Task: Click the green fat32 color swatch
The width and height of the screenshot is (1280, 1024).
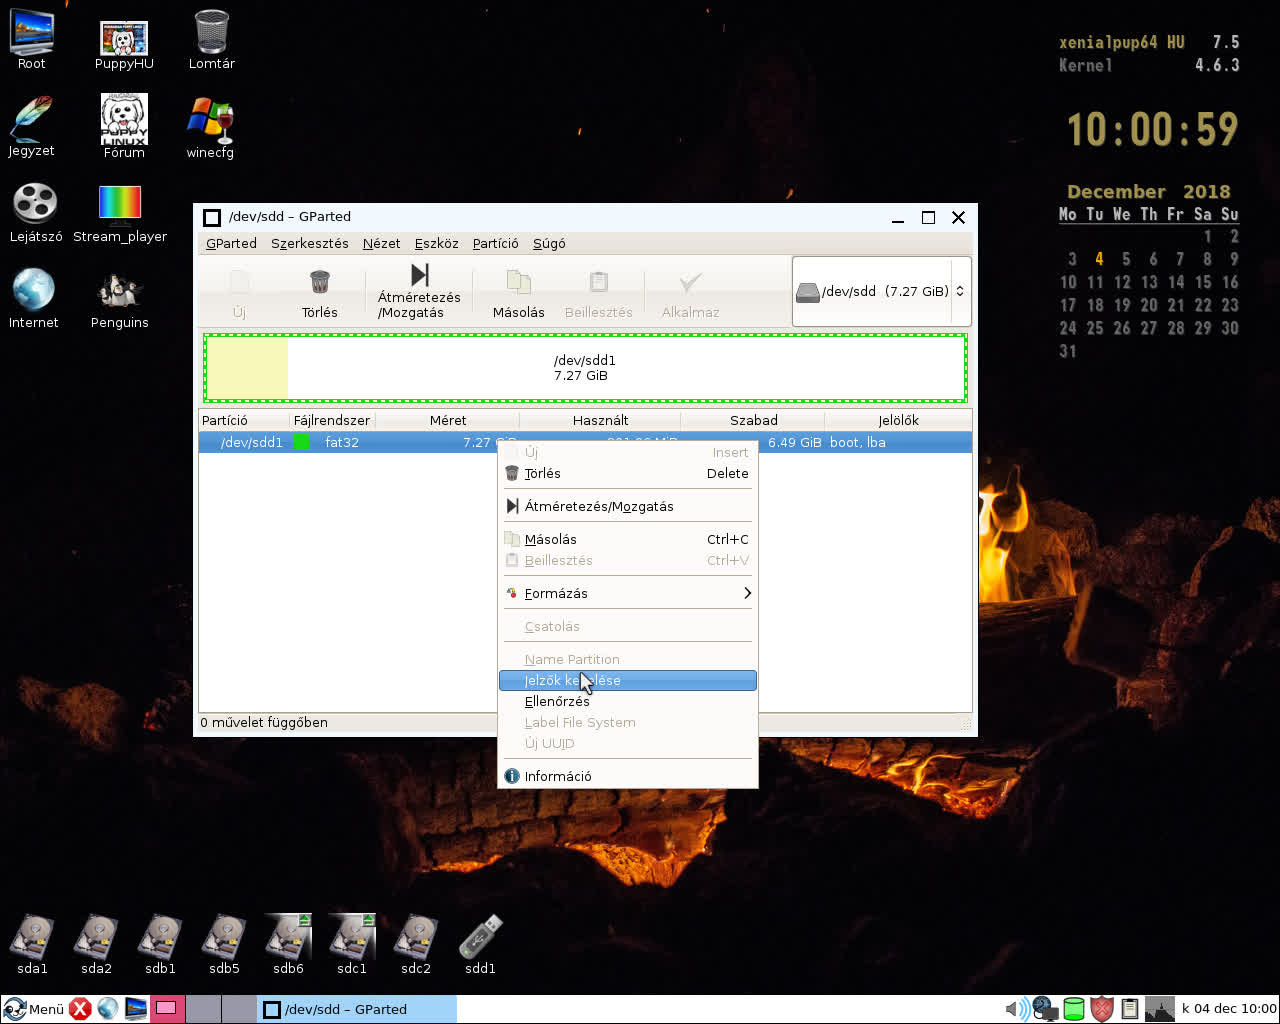Action: click(x=302, y=442)
